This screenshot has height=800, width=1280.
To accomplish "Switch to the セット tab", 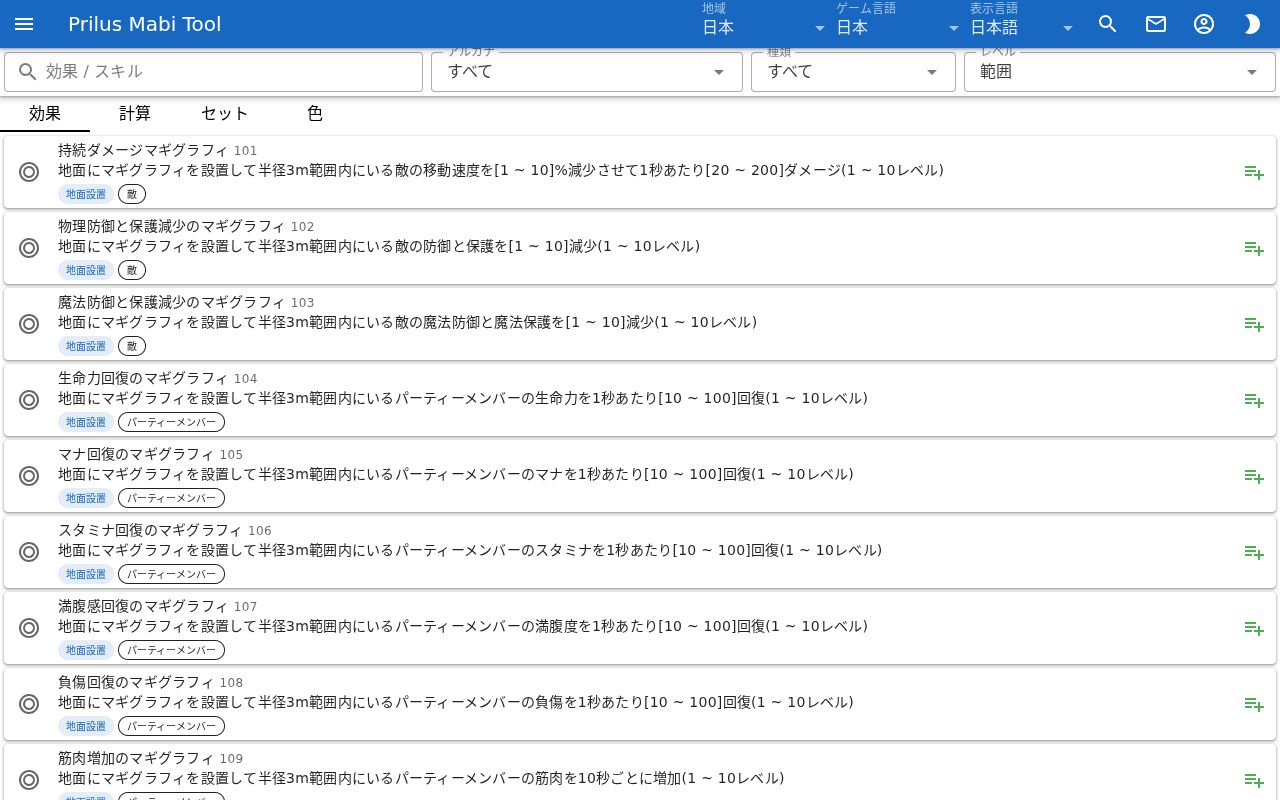I will (x=225, y=114).
